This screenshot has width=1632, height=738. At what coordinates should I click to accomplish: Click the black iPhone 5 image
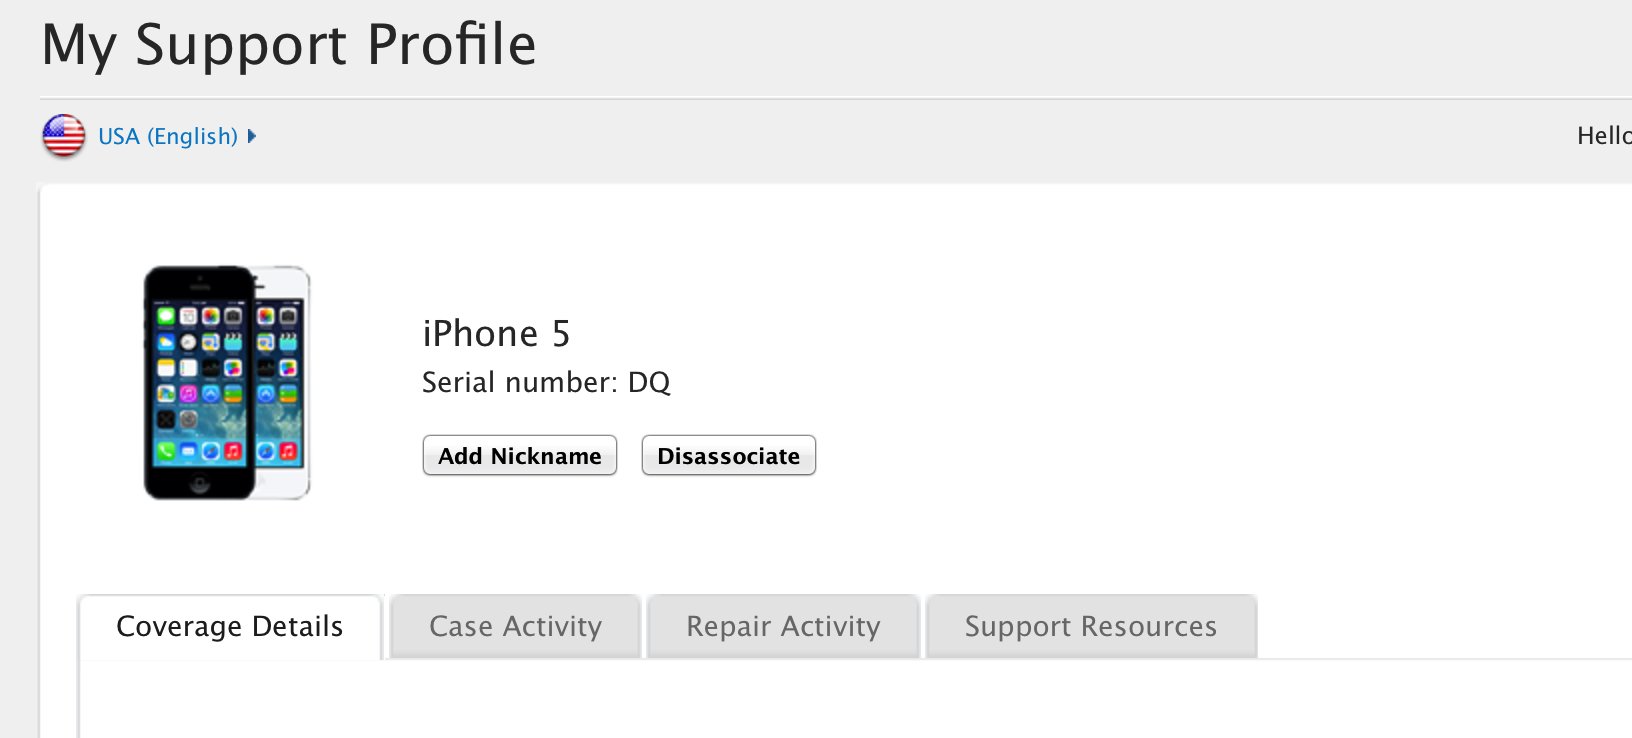[199, 382]
